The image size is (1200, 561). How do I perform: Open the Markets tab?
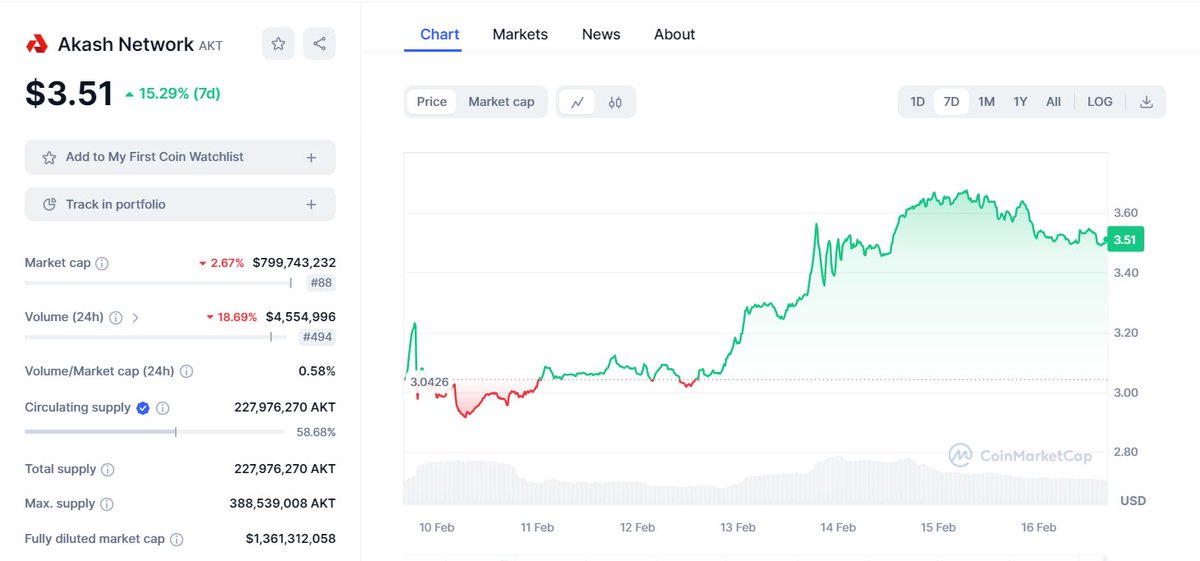(520, 34)
